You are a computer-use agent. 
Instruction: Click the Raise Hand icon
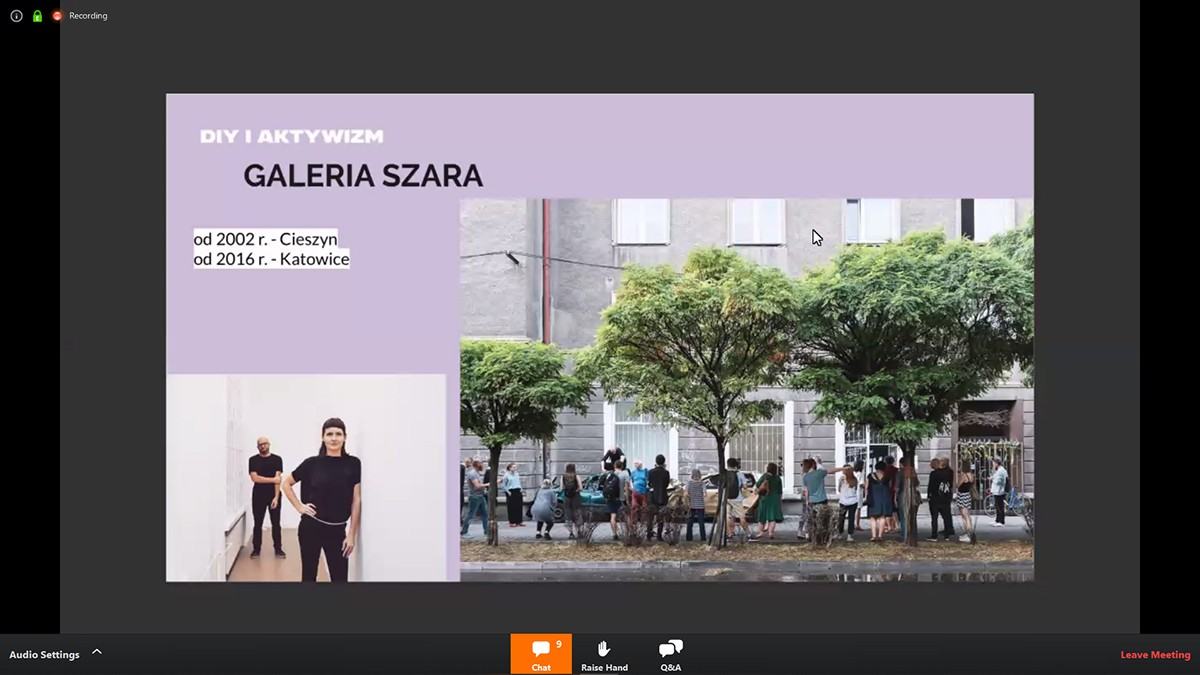coord(604,649)
